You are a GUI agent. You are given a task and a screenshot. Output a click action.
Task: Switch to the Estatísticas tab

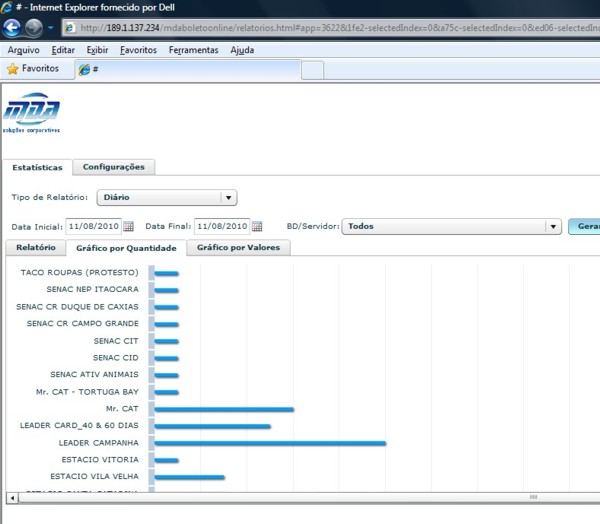pos(37,168)
